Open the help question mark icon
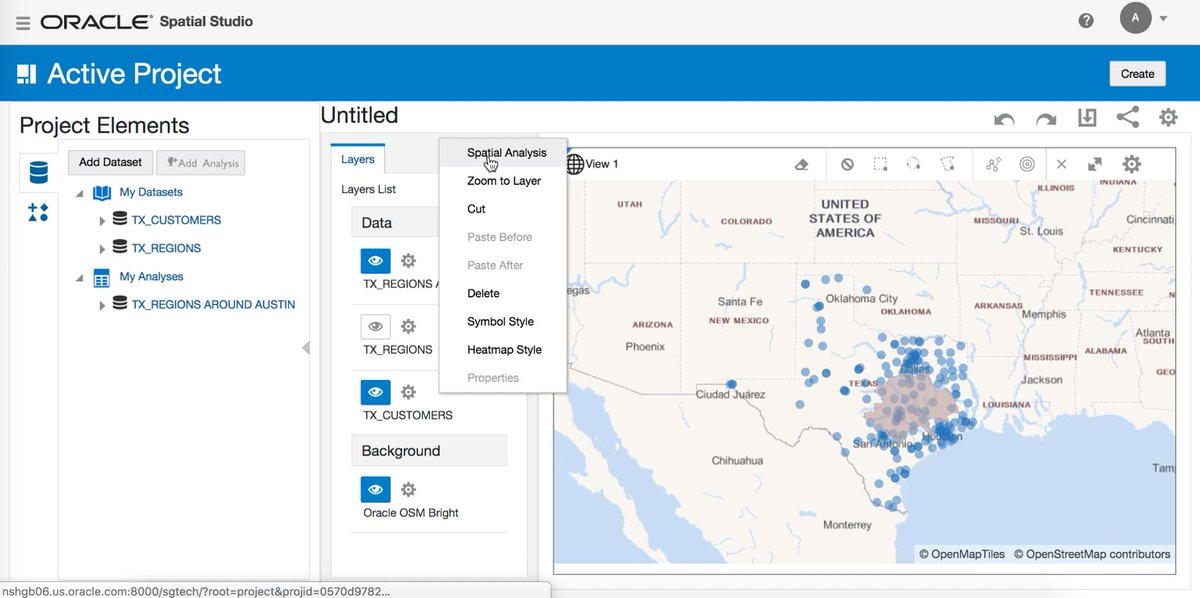Image resolution: width=1200 pixels, height=598 pixels. (x=1086, y=20)
